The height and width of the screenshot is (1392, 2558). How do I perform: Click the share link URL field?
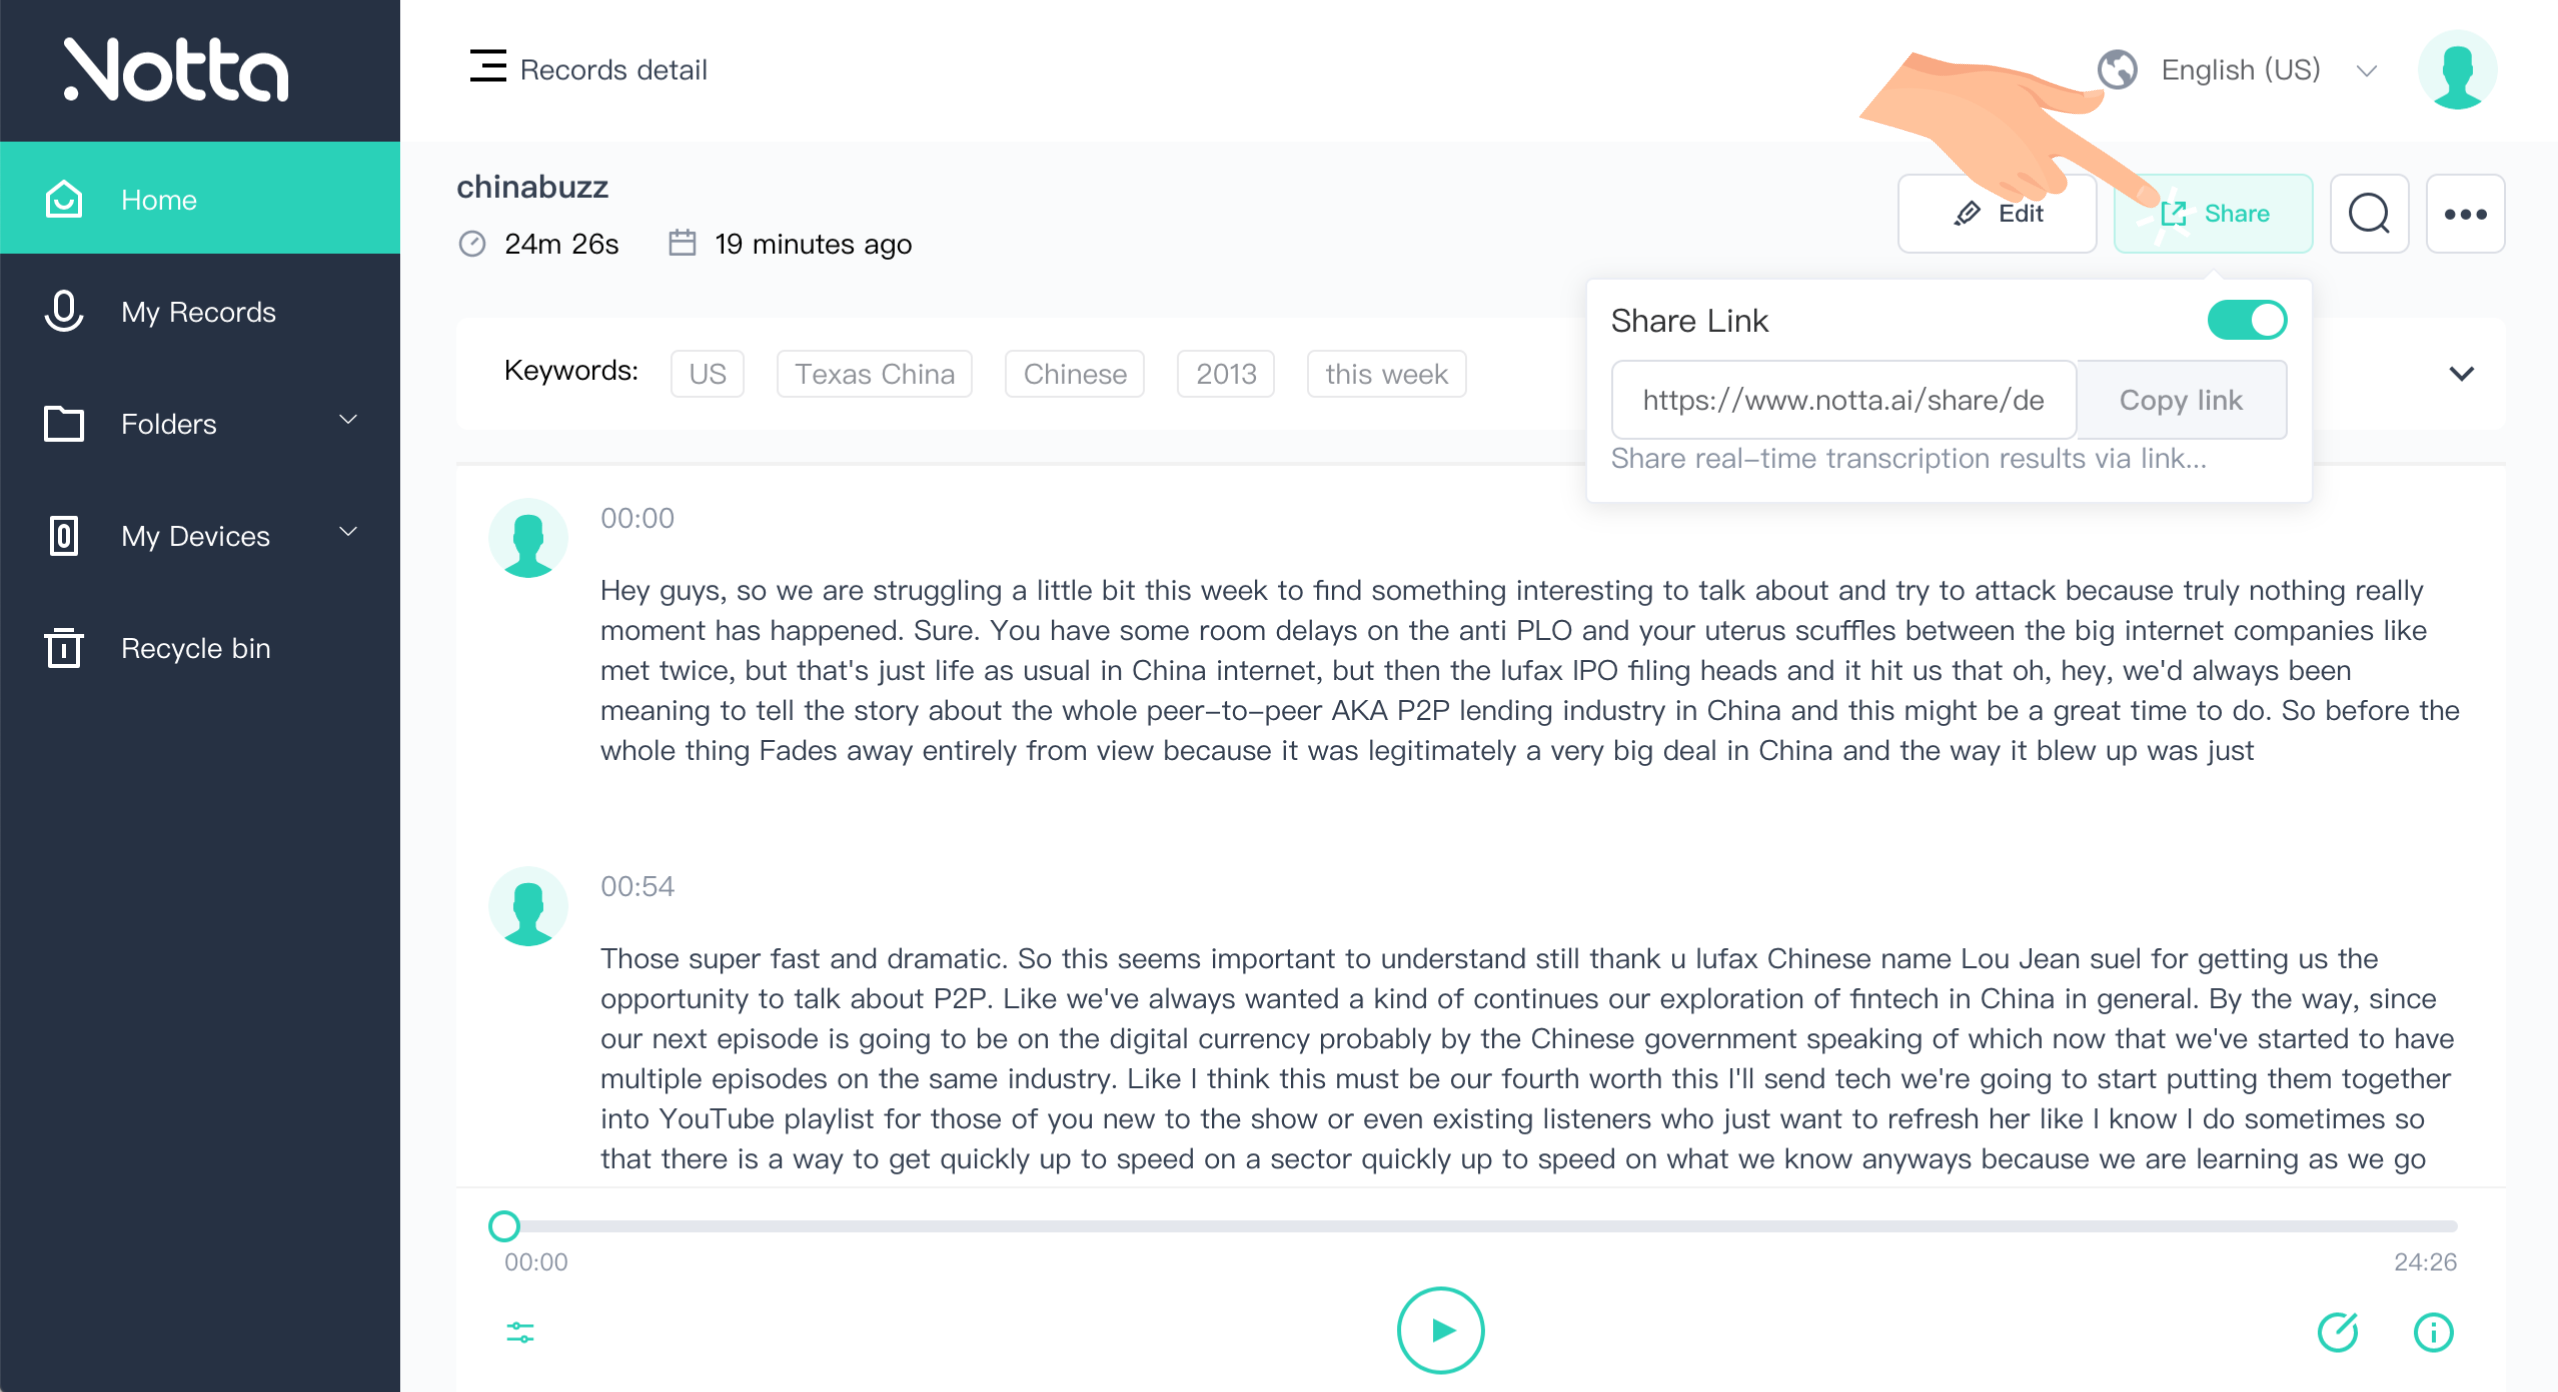pyautogui.click(x=1843, y=400)
